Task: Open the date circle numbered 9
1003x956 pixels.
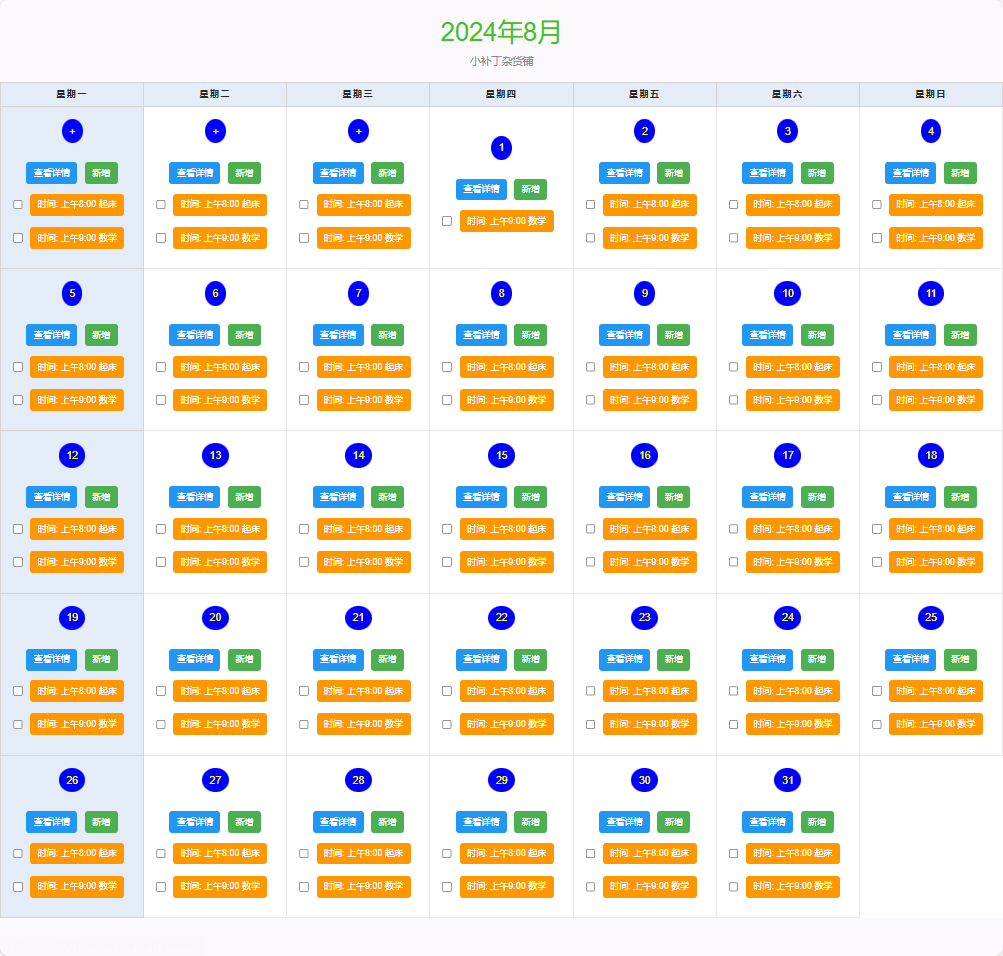Action: pyautogui.click(x=645, y=294)
